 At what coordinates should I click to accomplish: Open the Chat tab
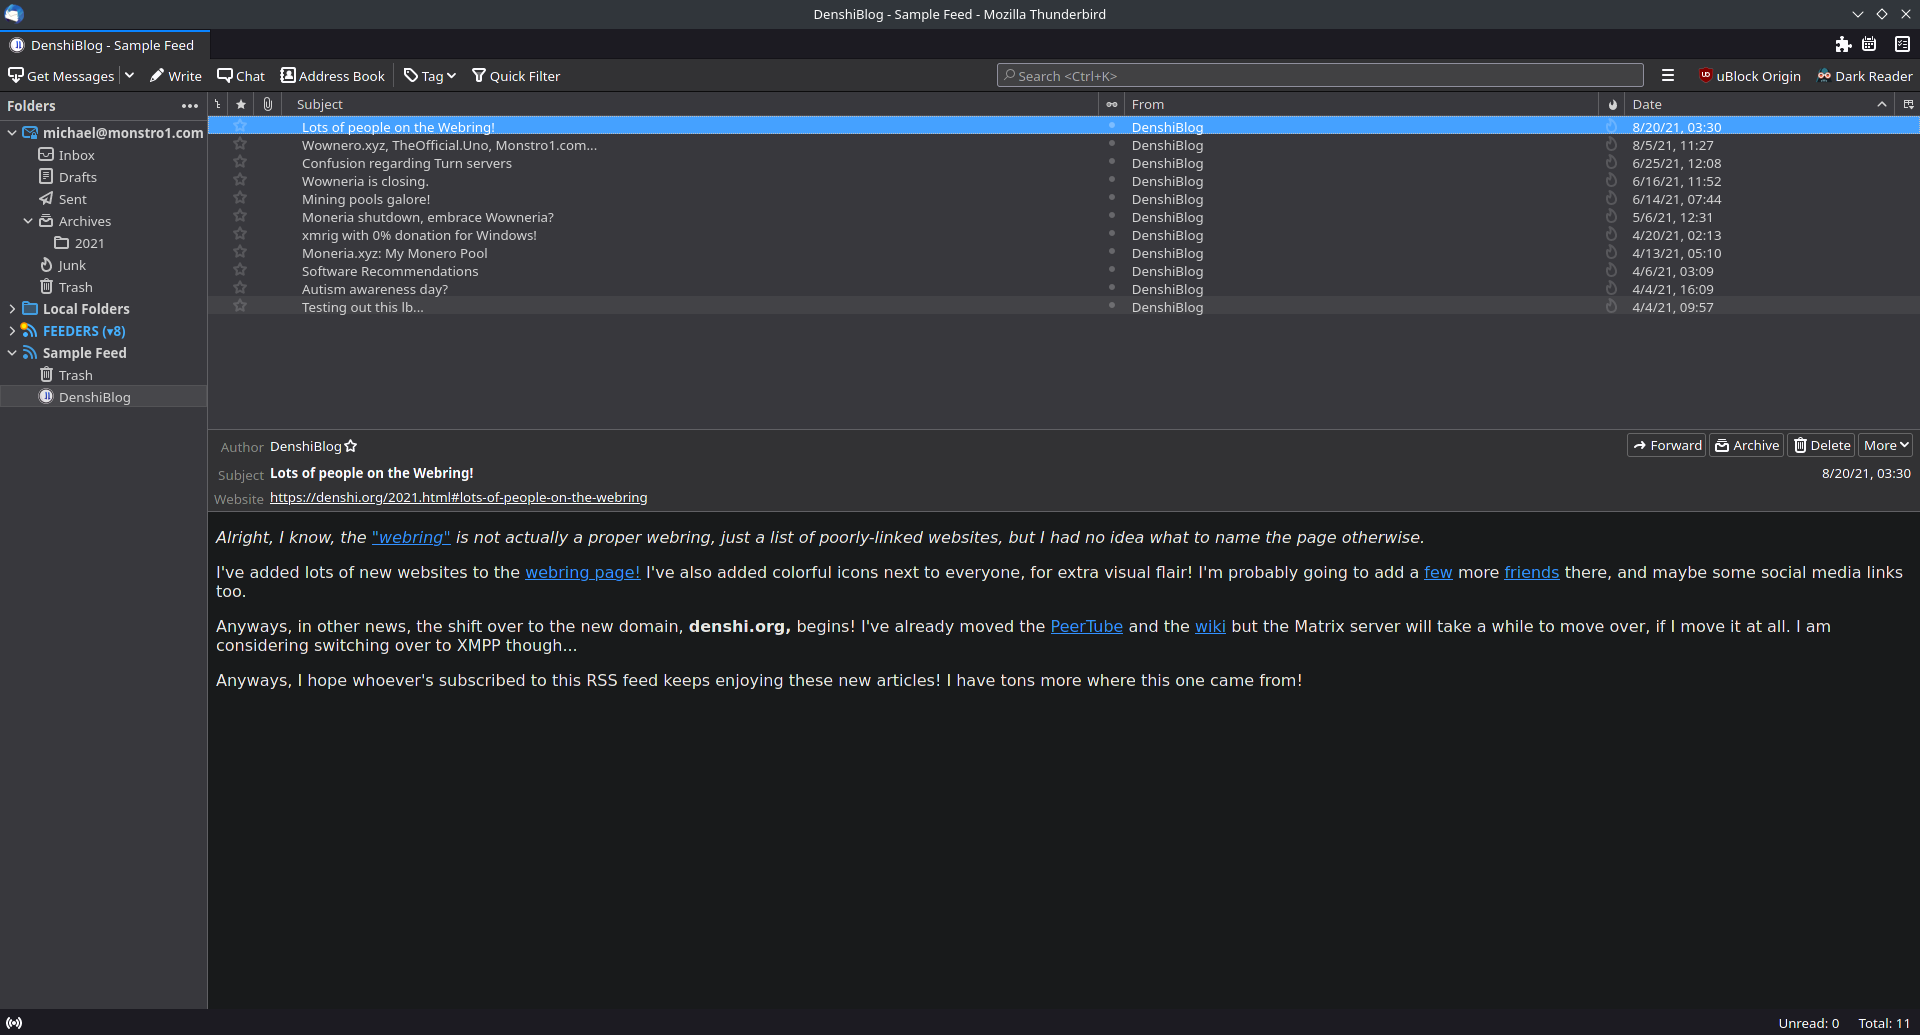[x=241, y=76]
